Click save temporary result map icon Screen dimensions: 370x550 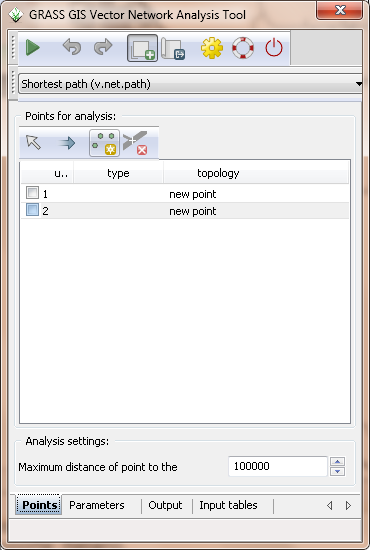click(173, 48)
